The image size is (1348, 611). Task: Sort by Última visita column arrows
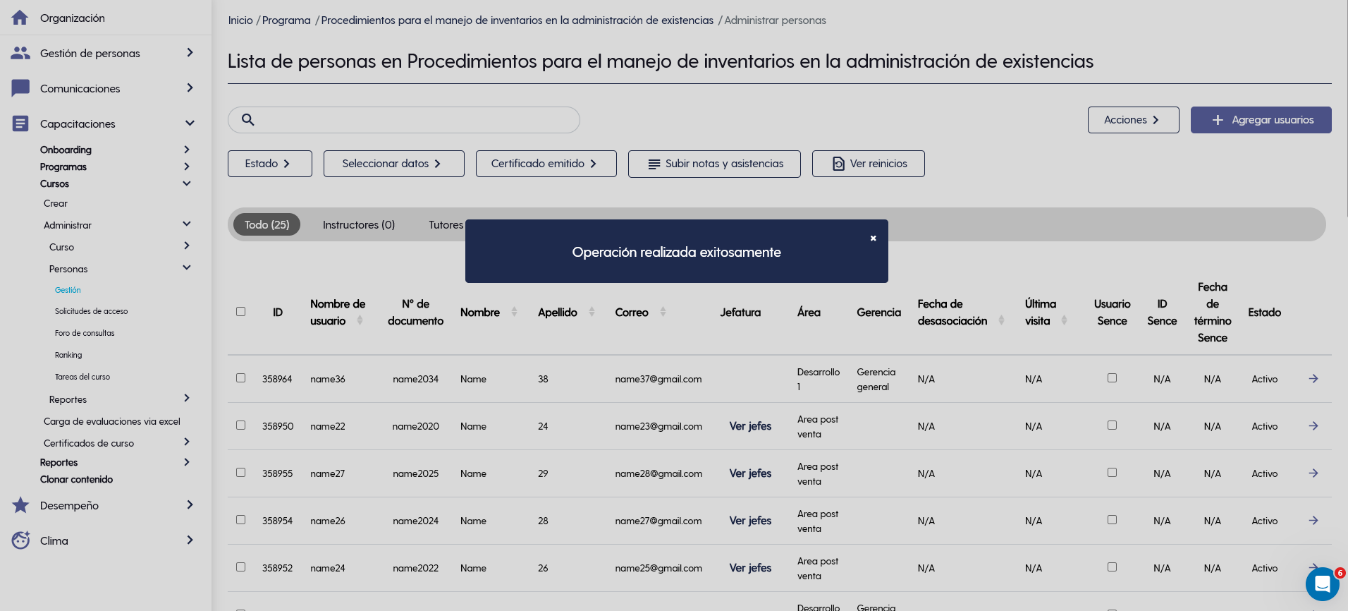(x=1066, y=321)
